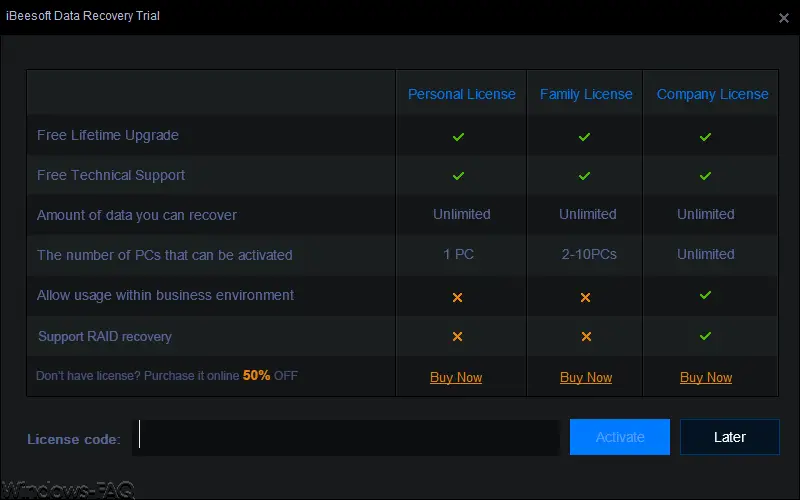Click Family License checkmark for Free Lifetime Upgrade

coord(584,136)
